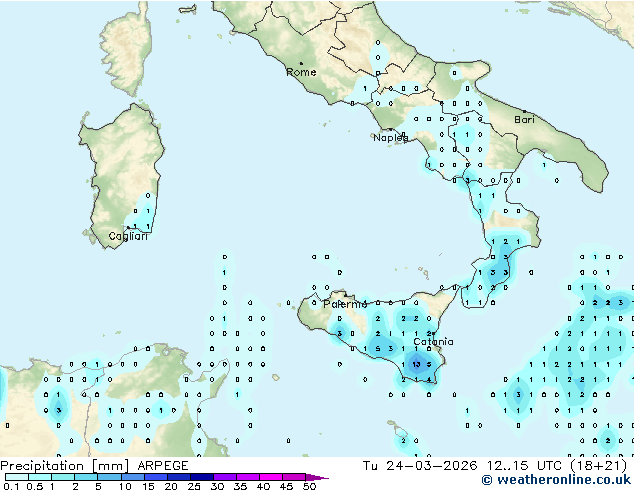This screenshot has width=634, height=490.
Task: Select the Bari city label
Action: (x=524, y=120)
